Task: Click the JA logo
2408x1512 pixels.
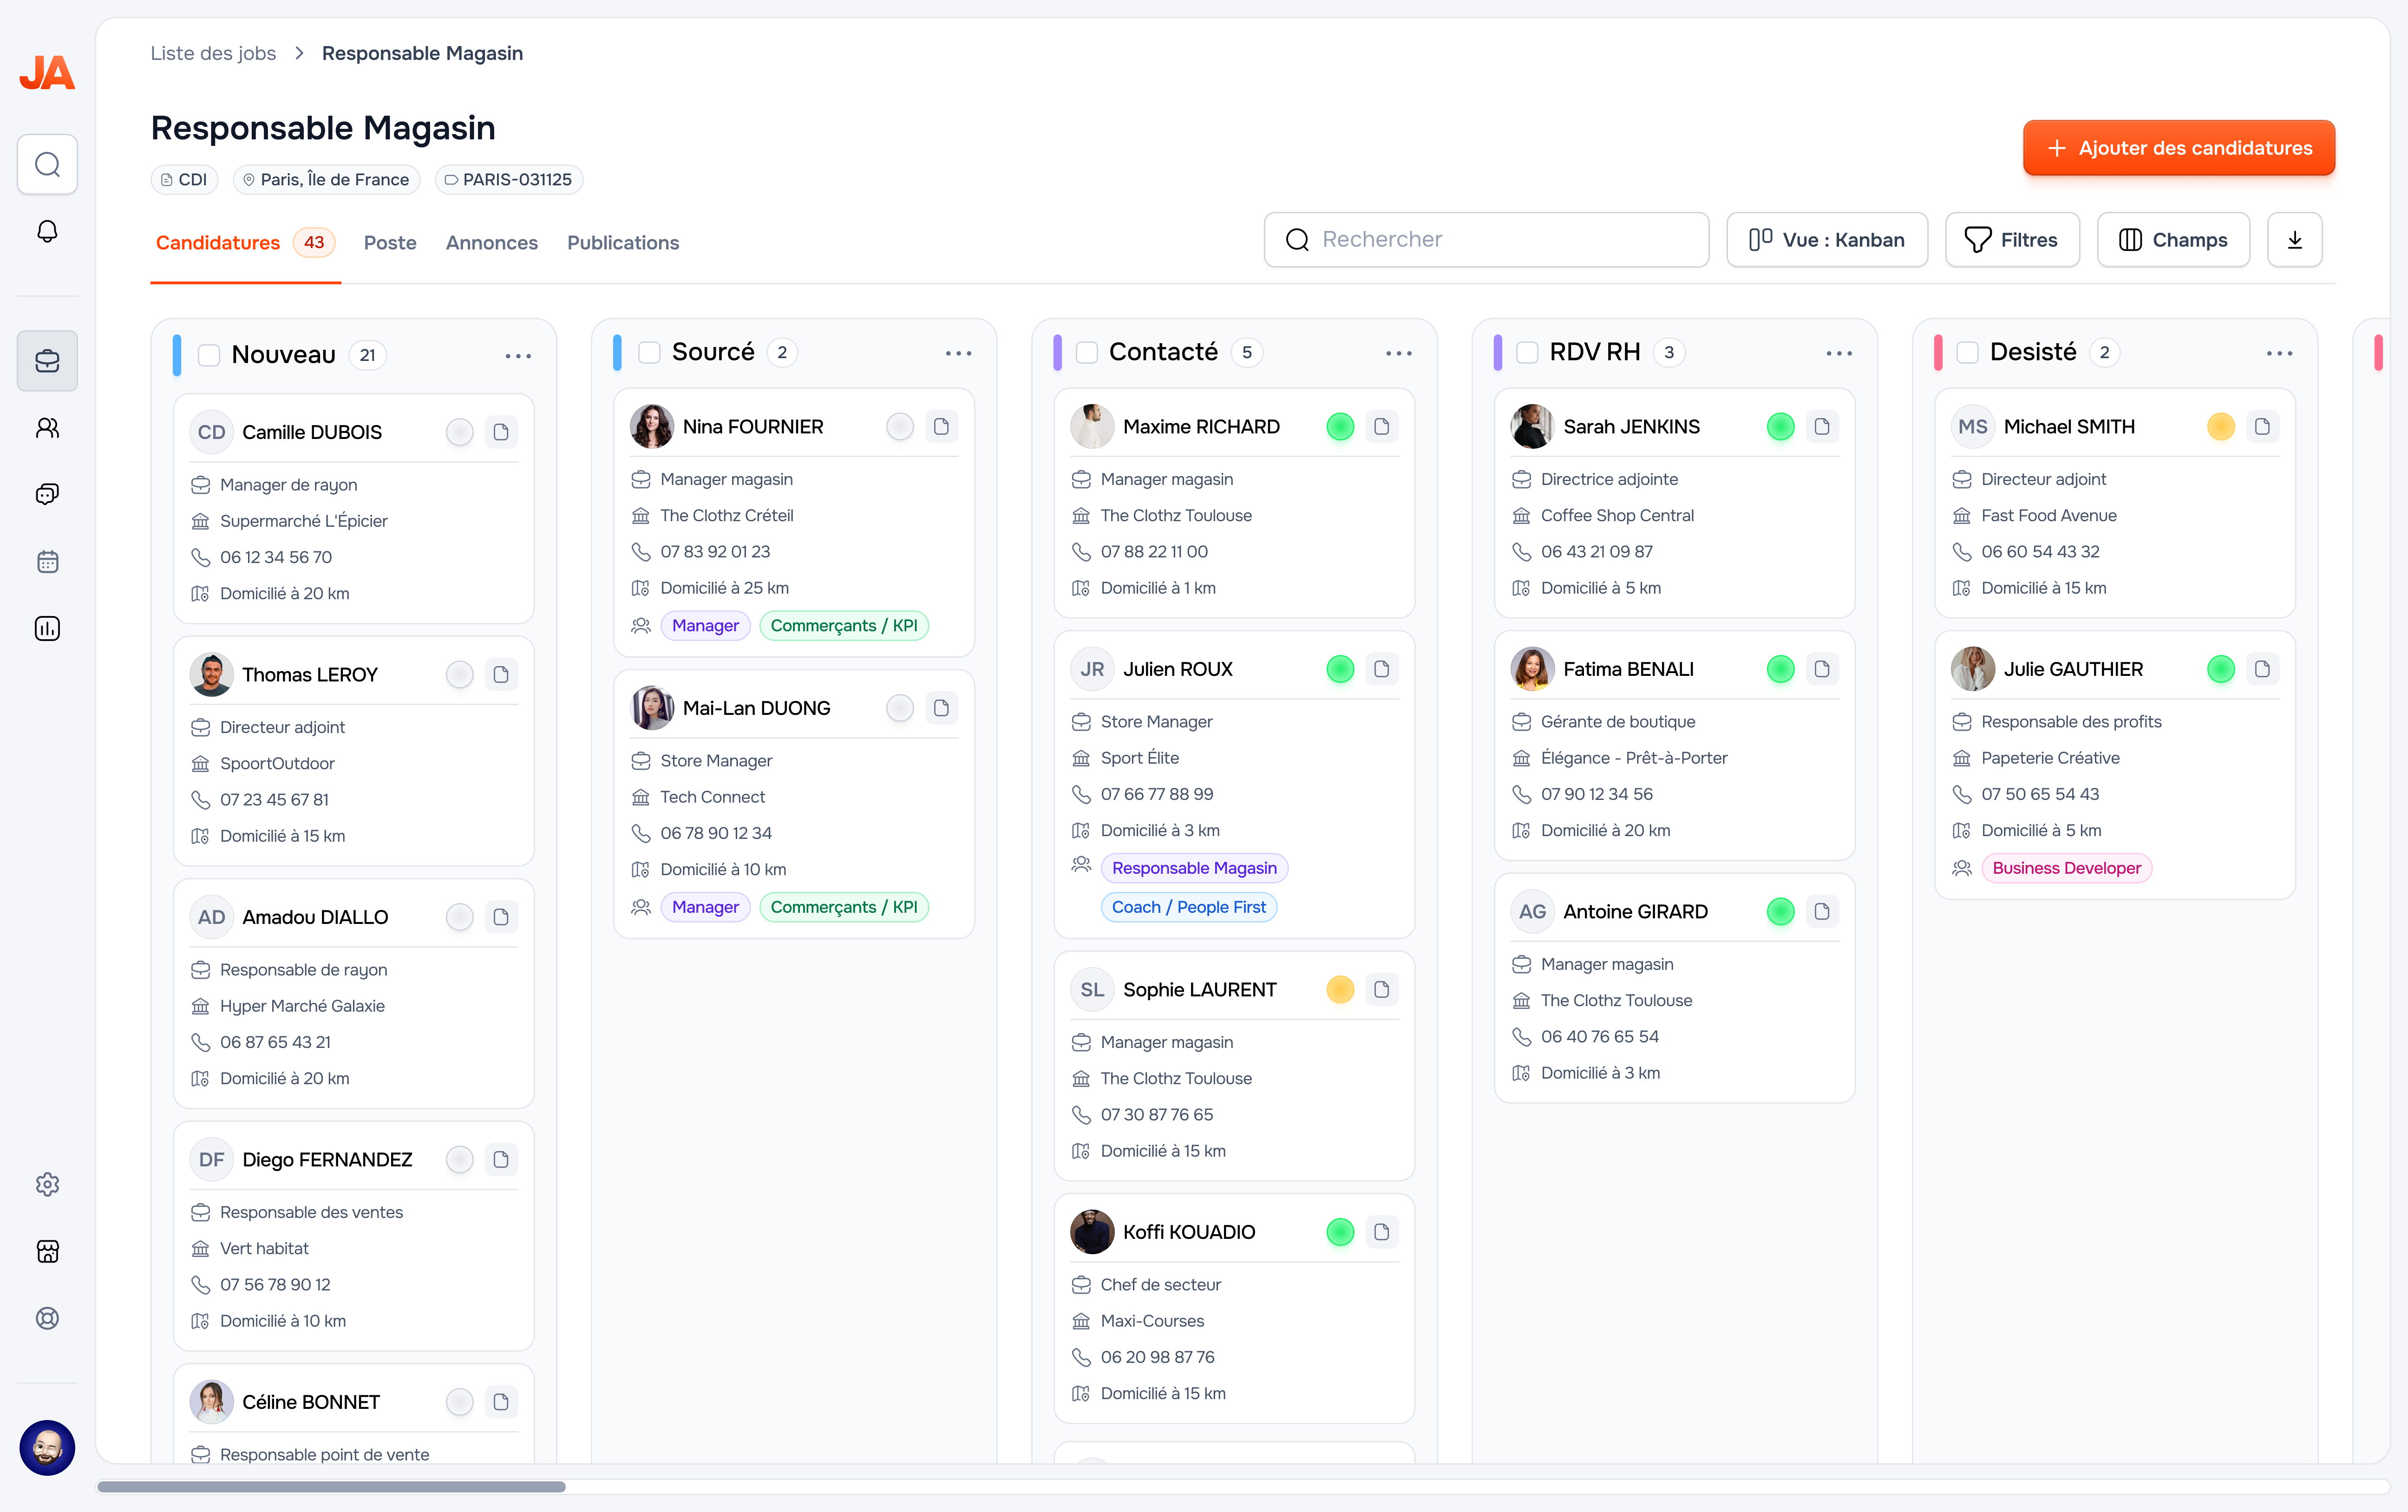Action: [x=47, y=72]
